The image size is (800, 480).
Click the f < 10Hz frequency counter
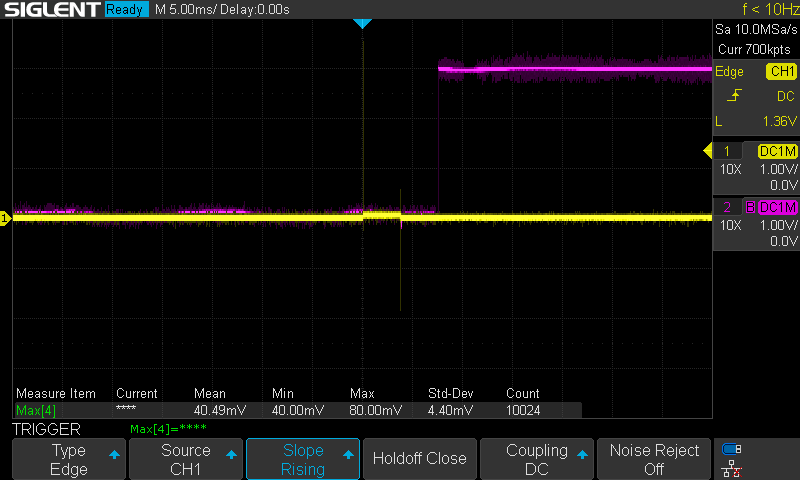tap(770, 9)
